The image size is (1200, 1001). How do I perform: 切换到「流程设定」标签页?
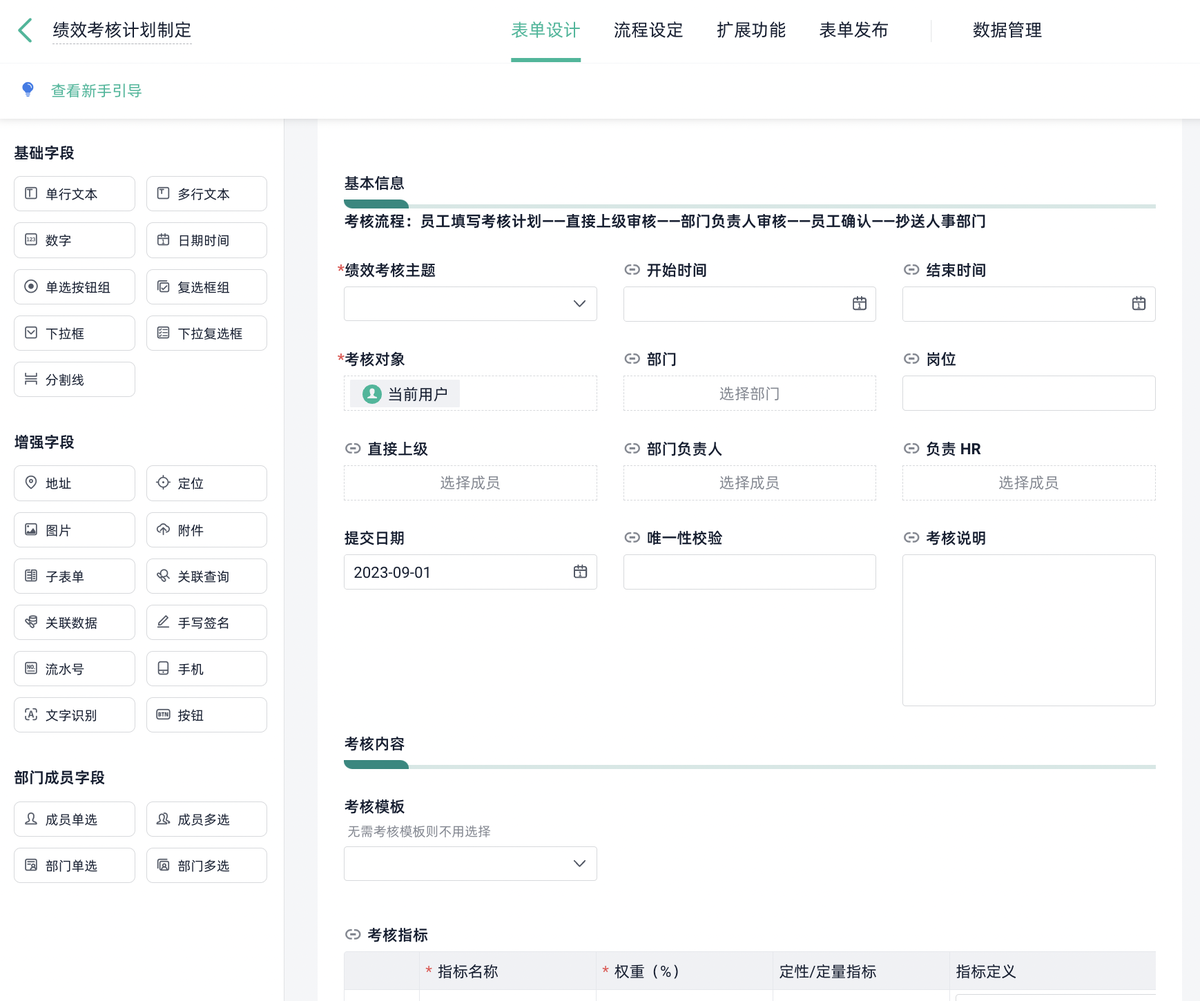coord(647,31)
